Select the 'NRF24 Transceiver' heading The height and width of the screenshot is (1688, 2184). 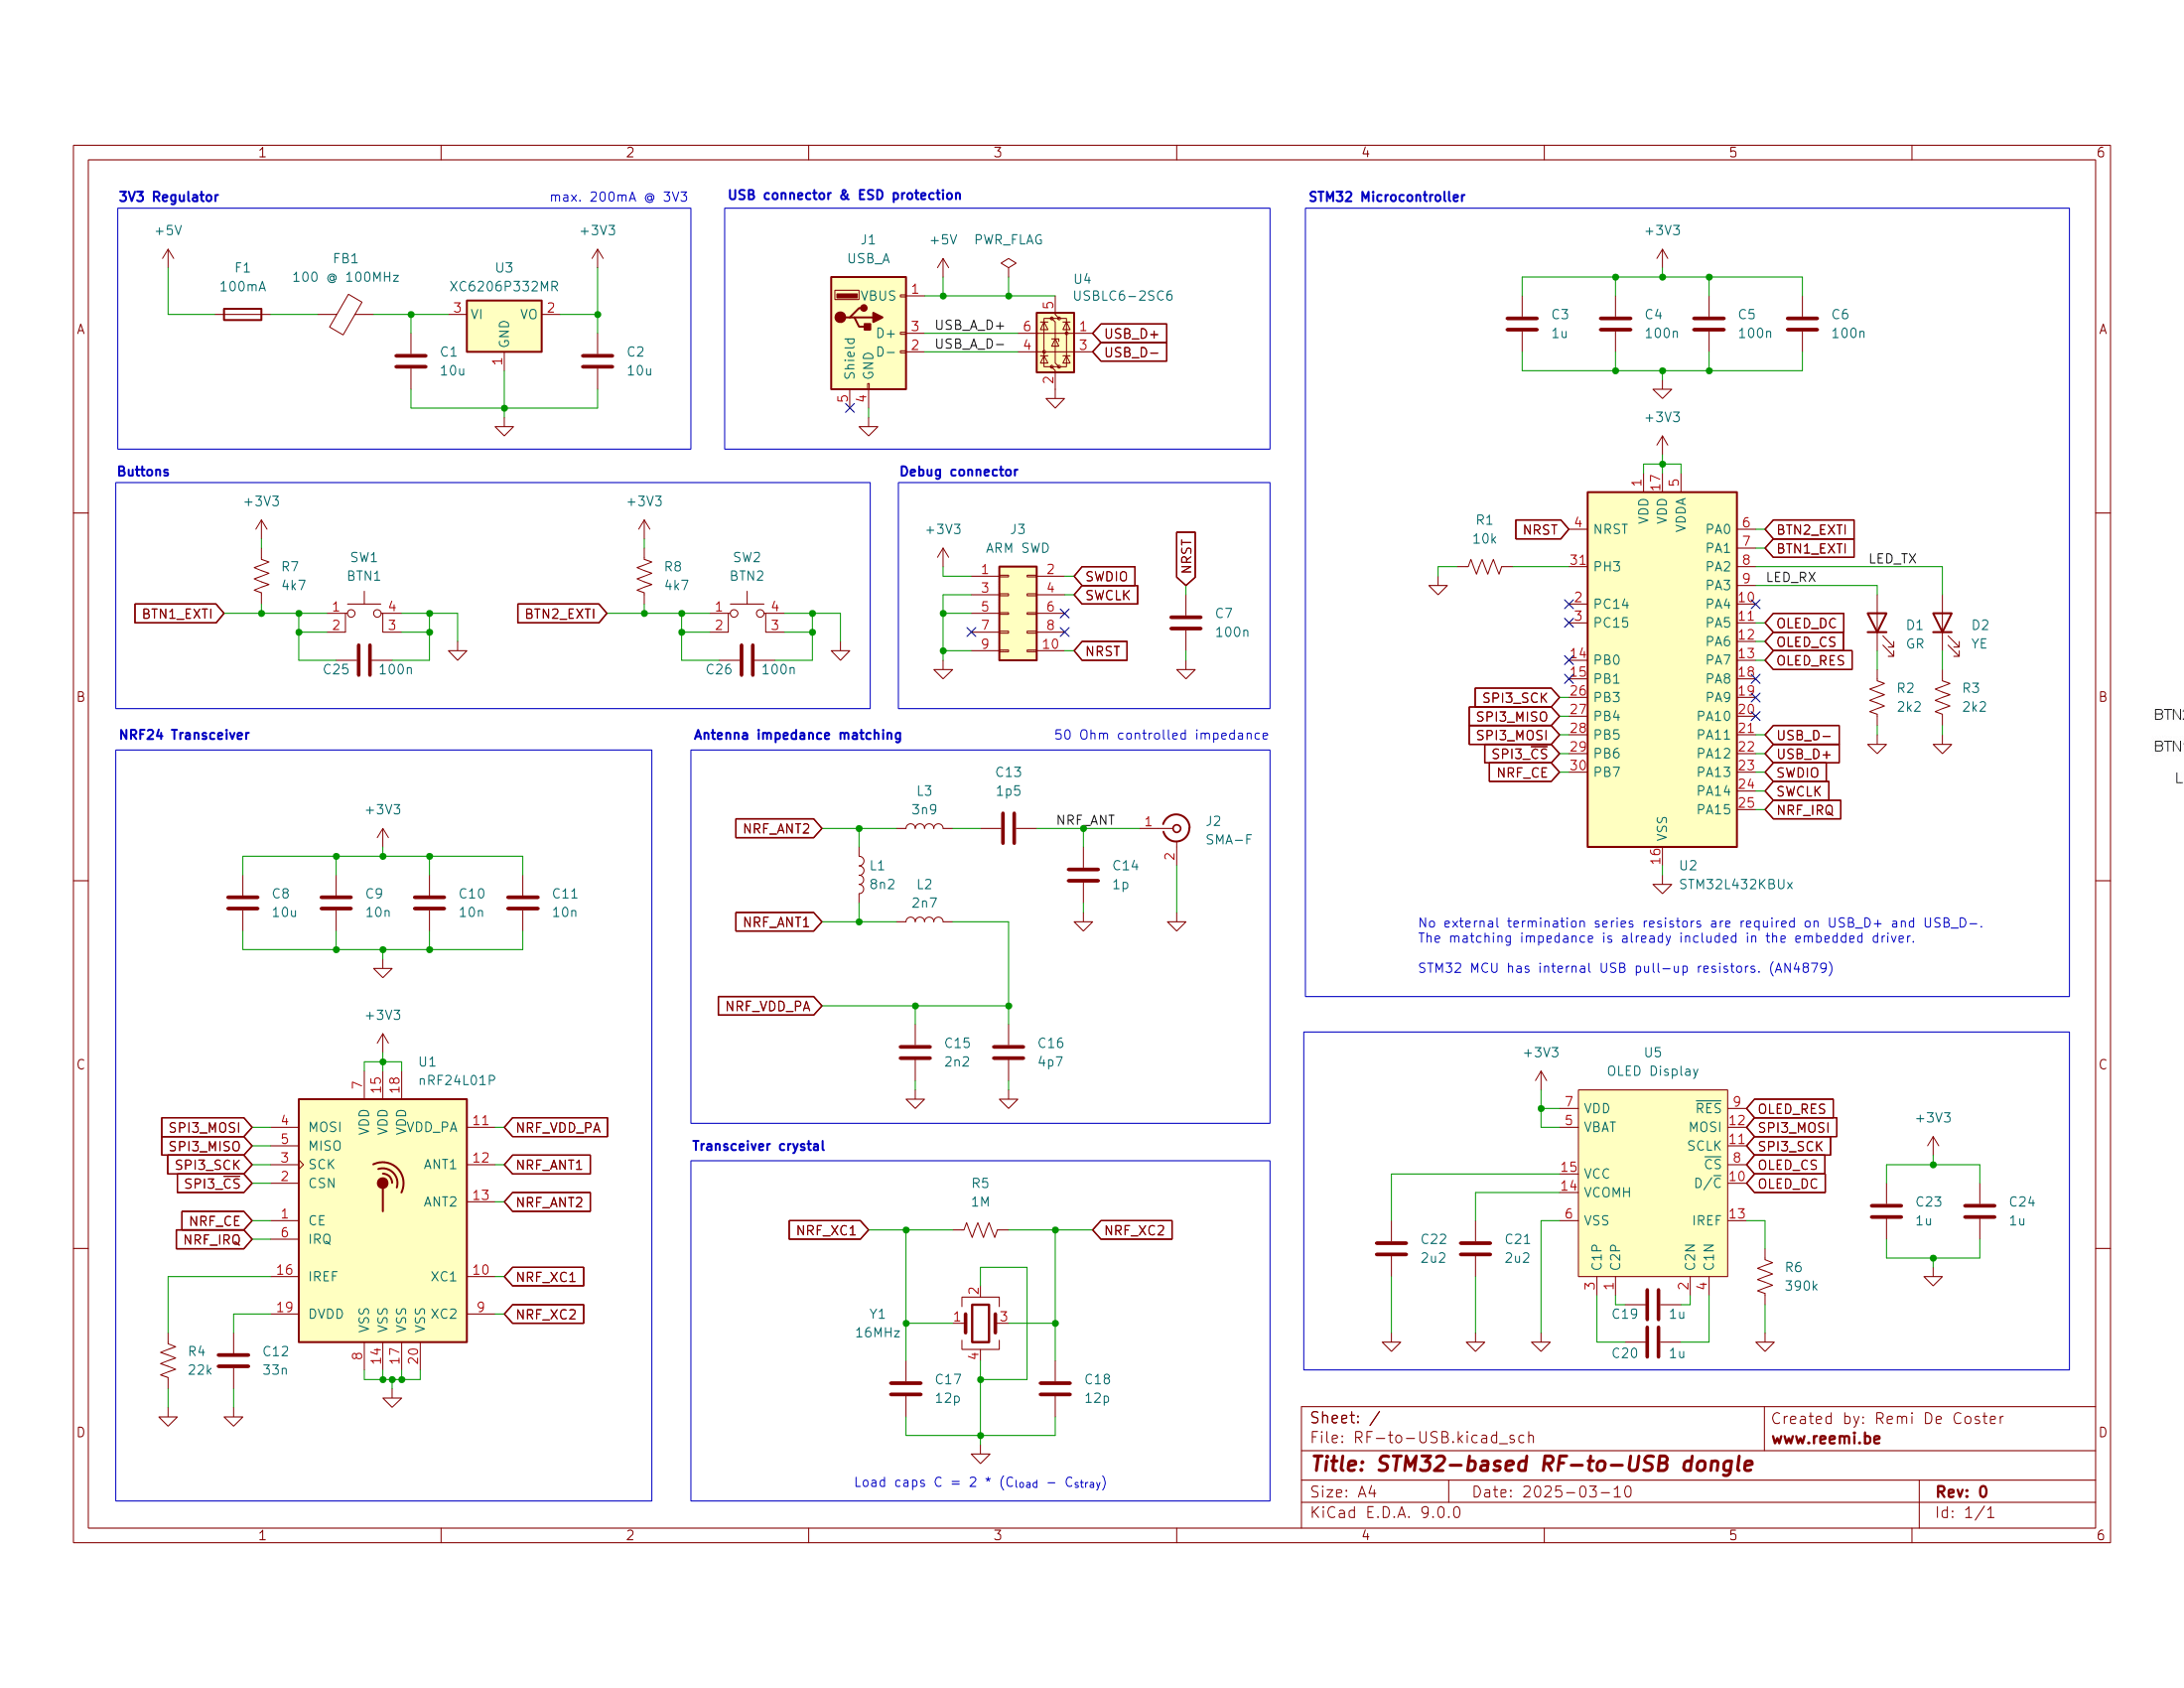184,735
